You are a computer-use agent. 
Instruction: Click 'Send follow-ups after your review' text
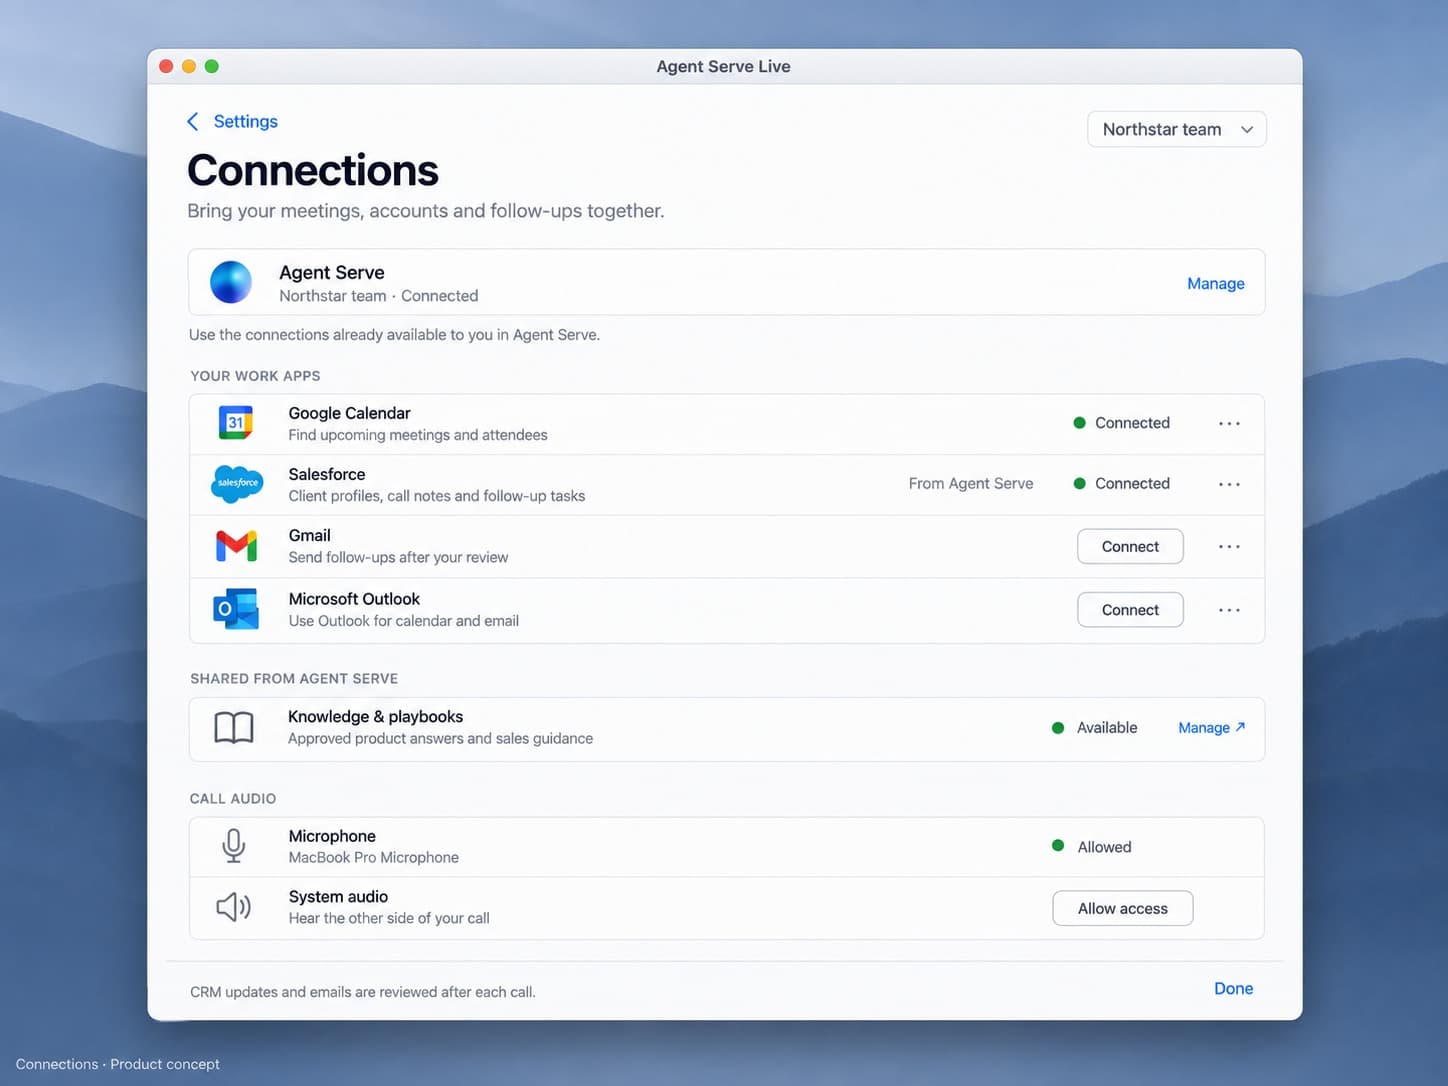398,558
